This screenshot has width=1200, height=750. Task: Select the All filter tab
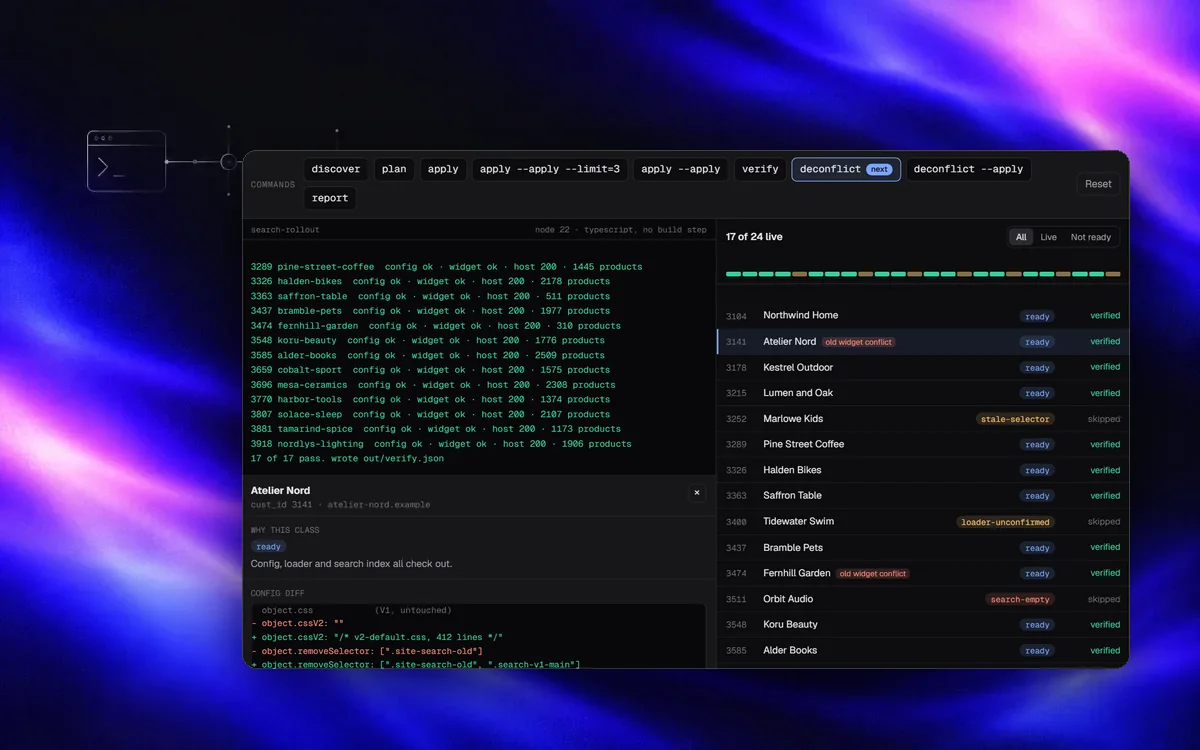(x=1021, y=237)
